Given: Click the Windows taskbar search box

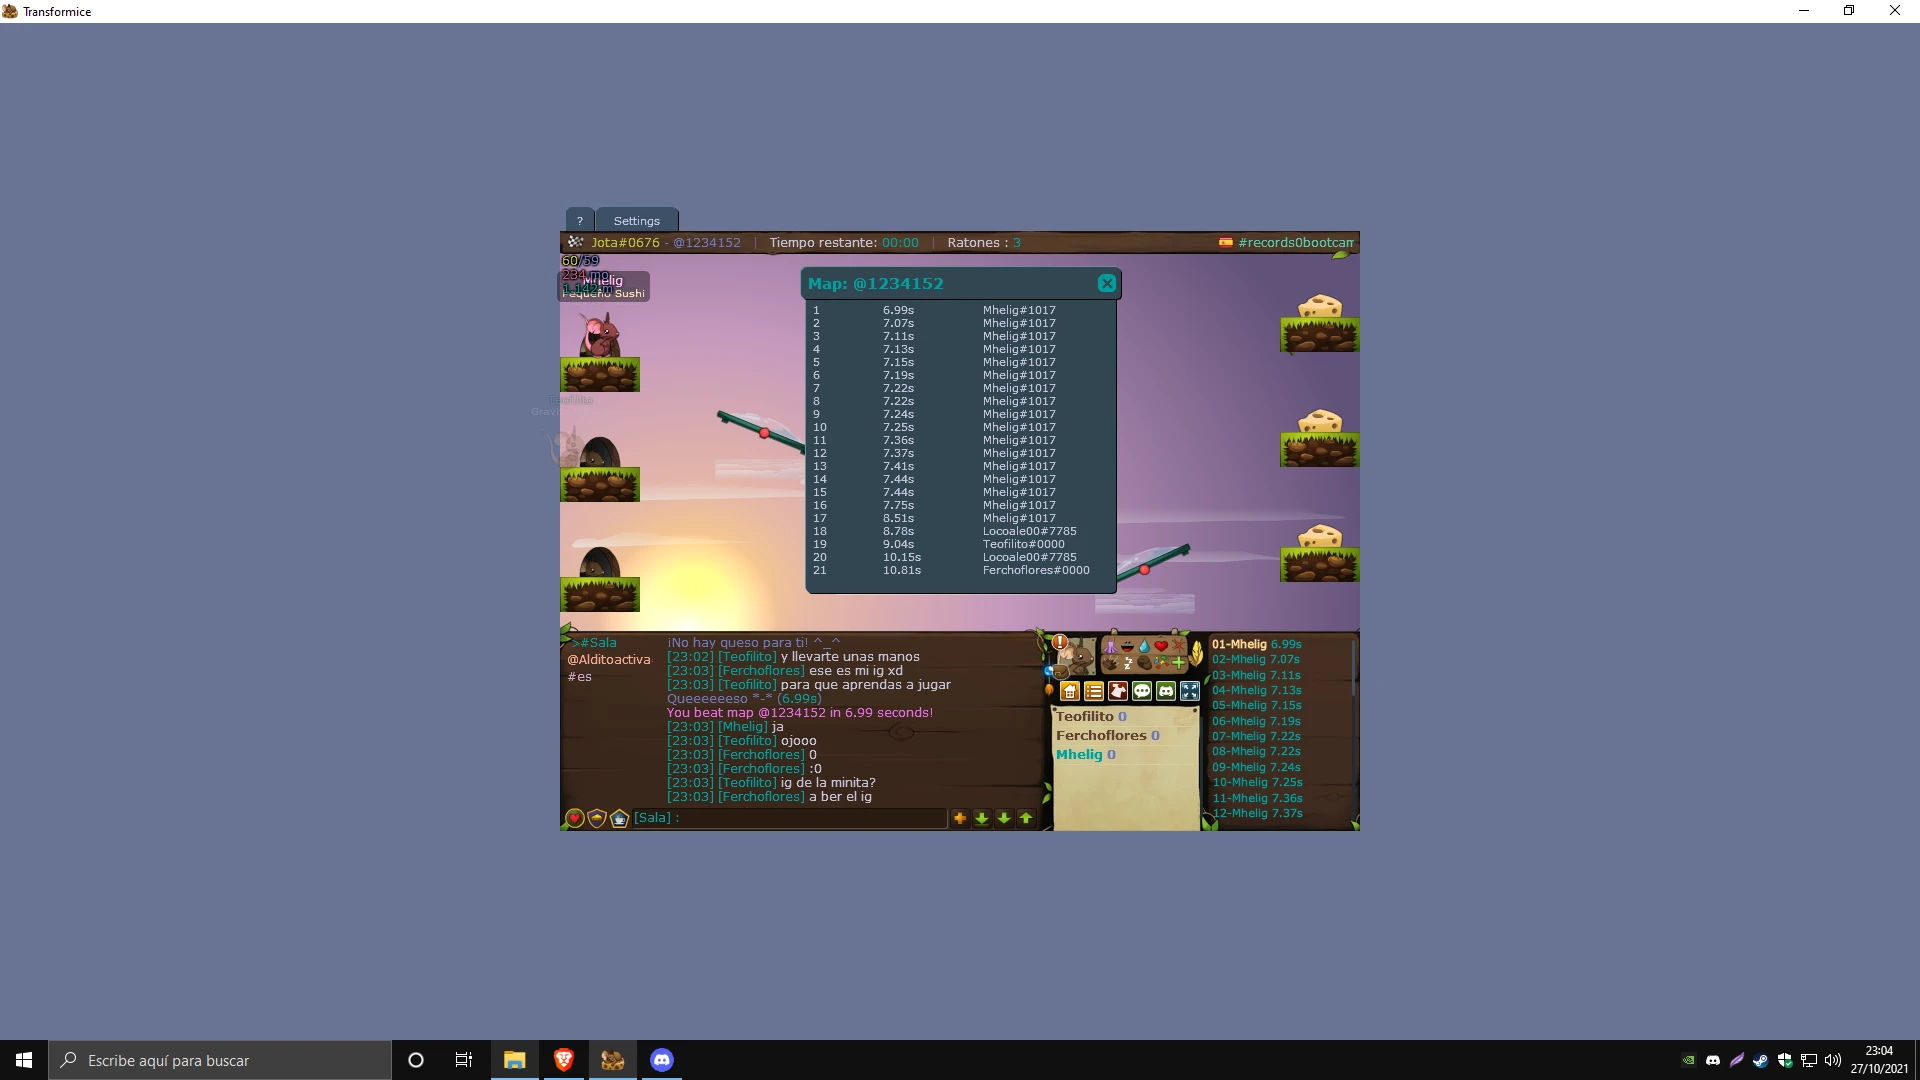Looking at the screenshot, I should (x=220, y=1060).
